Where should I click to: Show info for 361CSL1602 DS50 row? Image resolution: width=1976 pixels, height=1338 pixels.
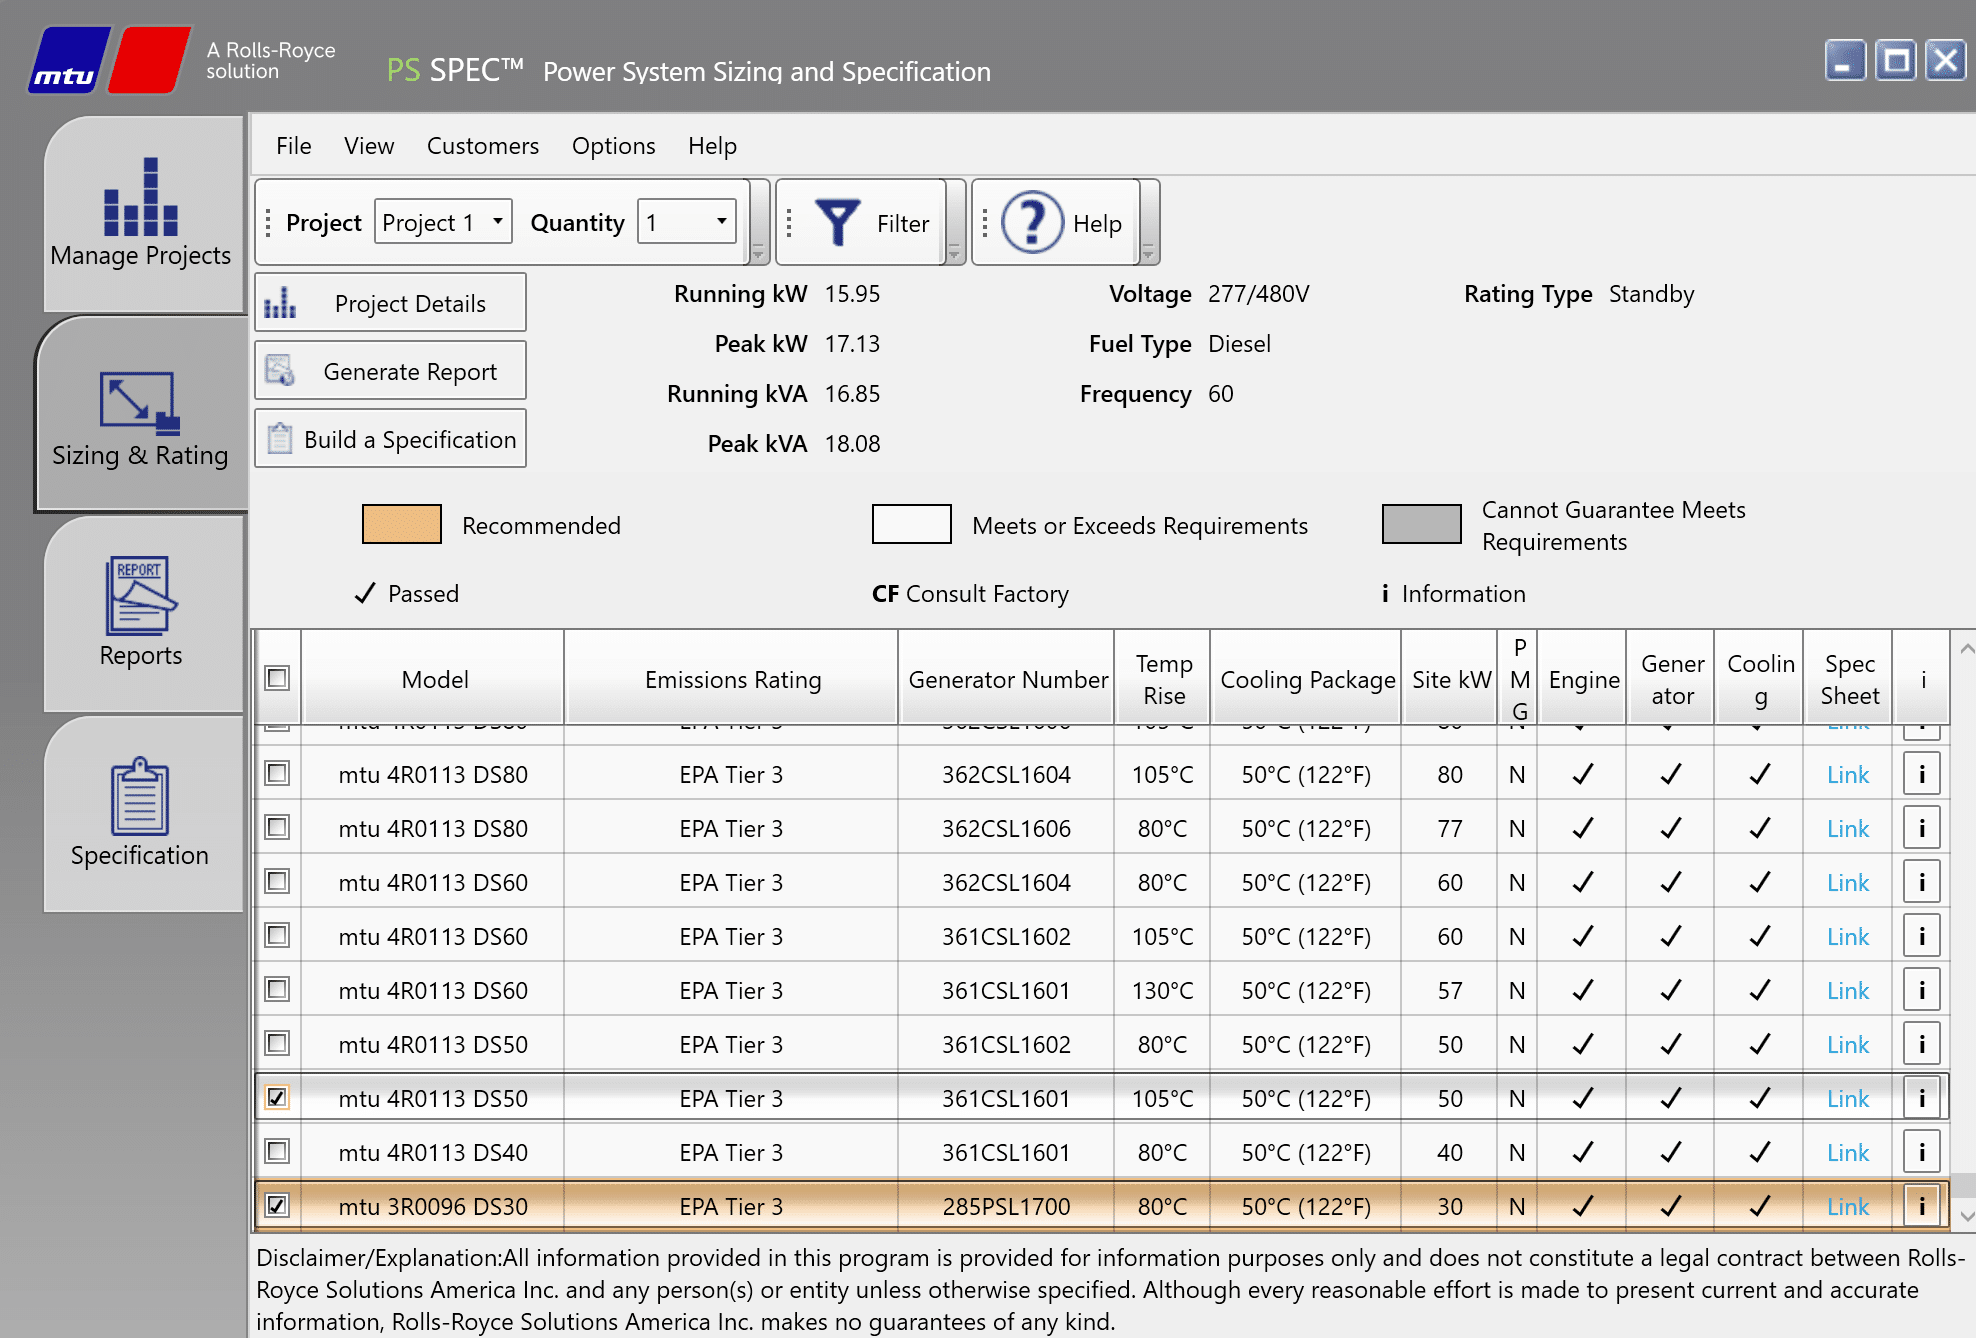(1921, 1044)
